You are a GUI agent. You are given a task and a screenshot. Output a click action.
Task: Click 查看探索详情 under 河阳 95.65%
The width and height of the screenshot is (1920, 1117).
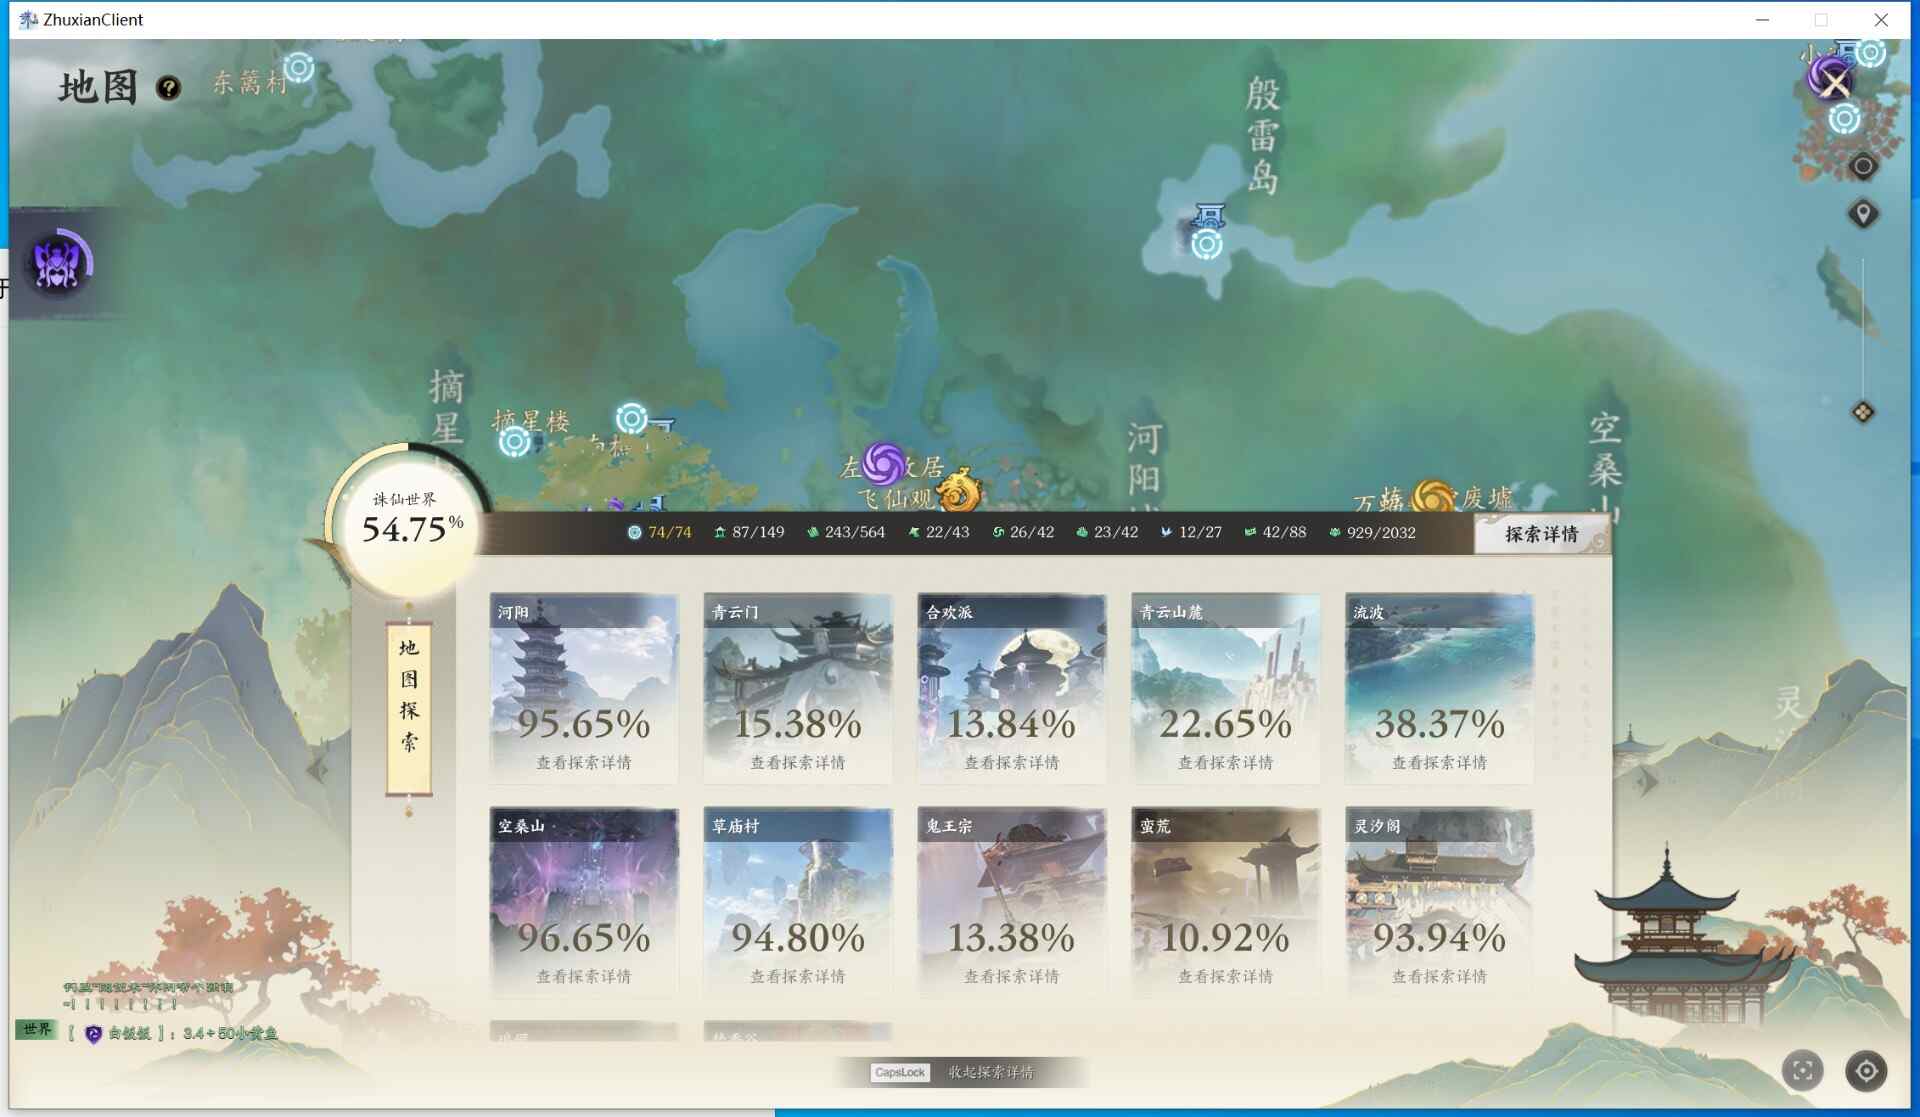tap(584, 763)
